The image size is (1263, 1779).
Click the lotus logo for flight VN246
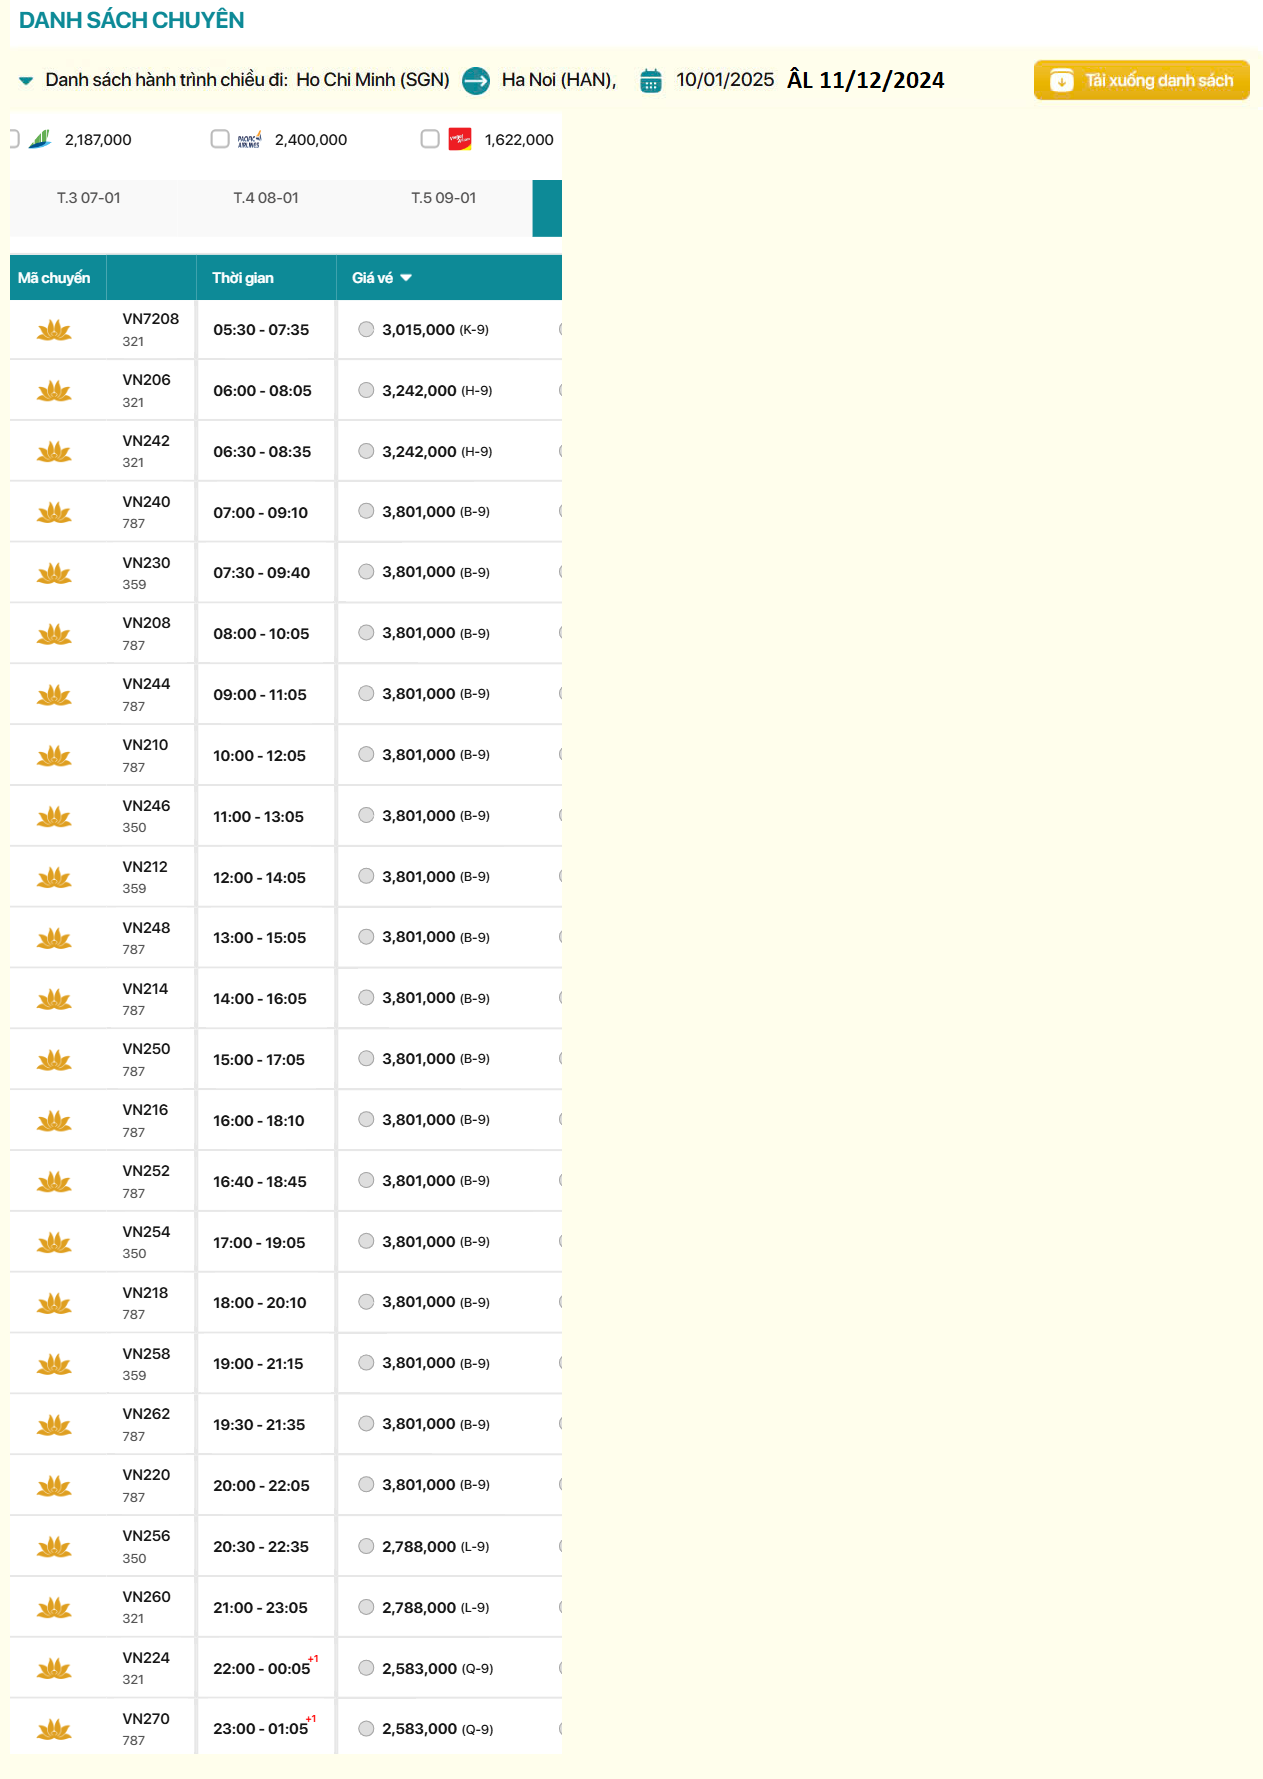(x=54, y=817)
